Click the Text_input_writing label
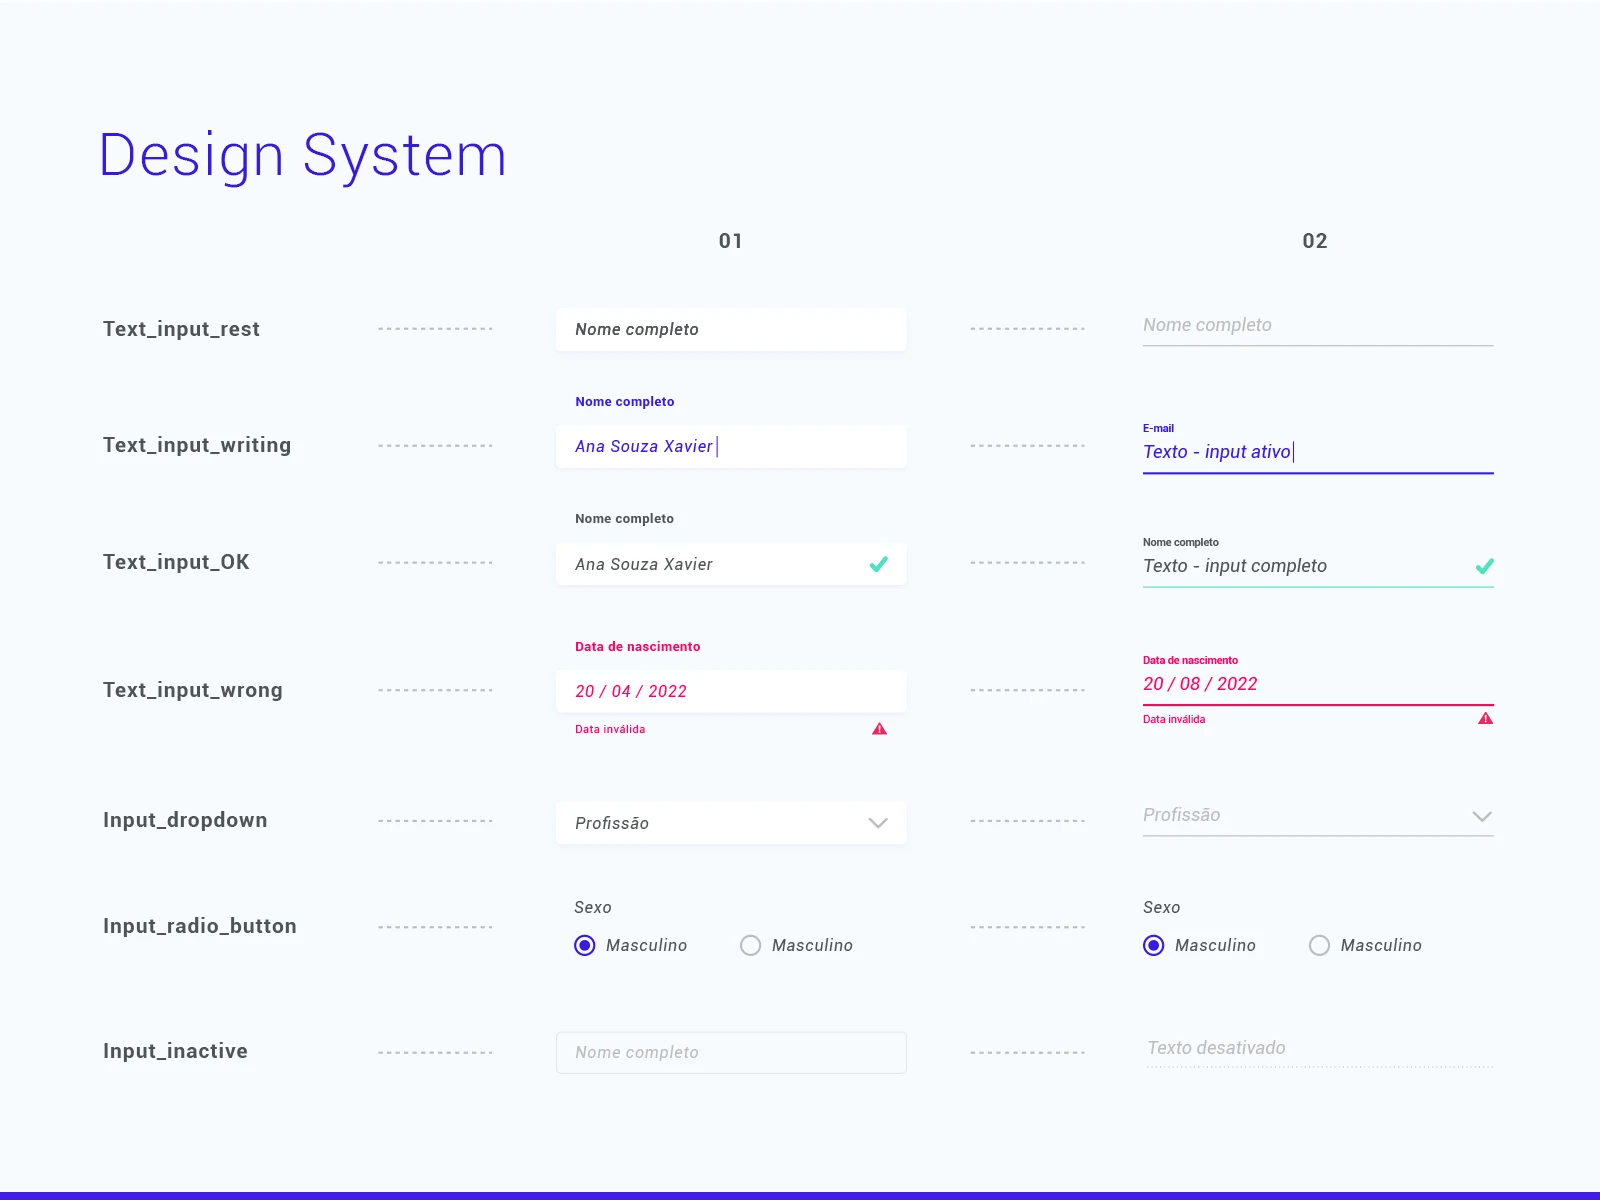 pyautogui.click(x=197, y=445)
